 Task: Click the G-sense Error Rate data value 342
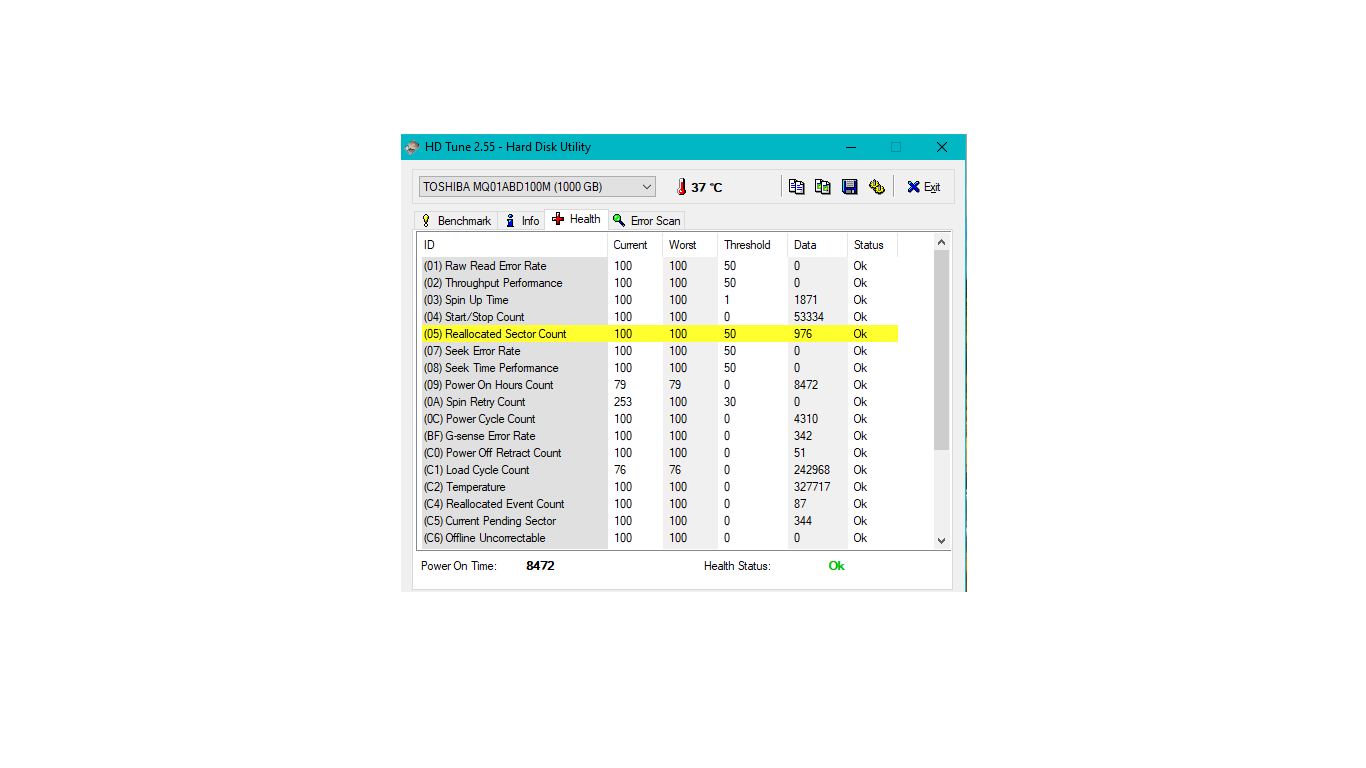pos(803,436)
